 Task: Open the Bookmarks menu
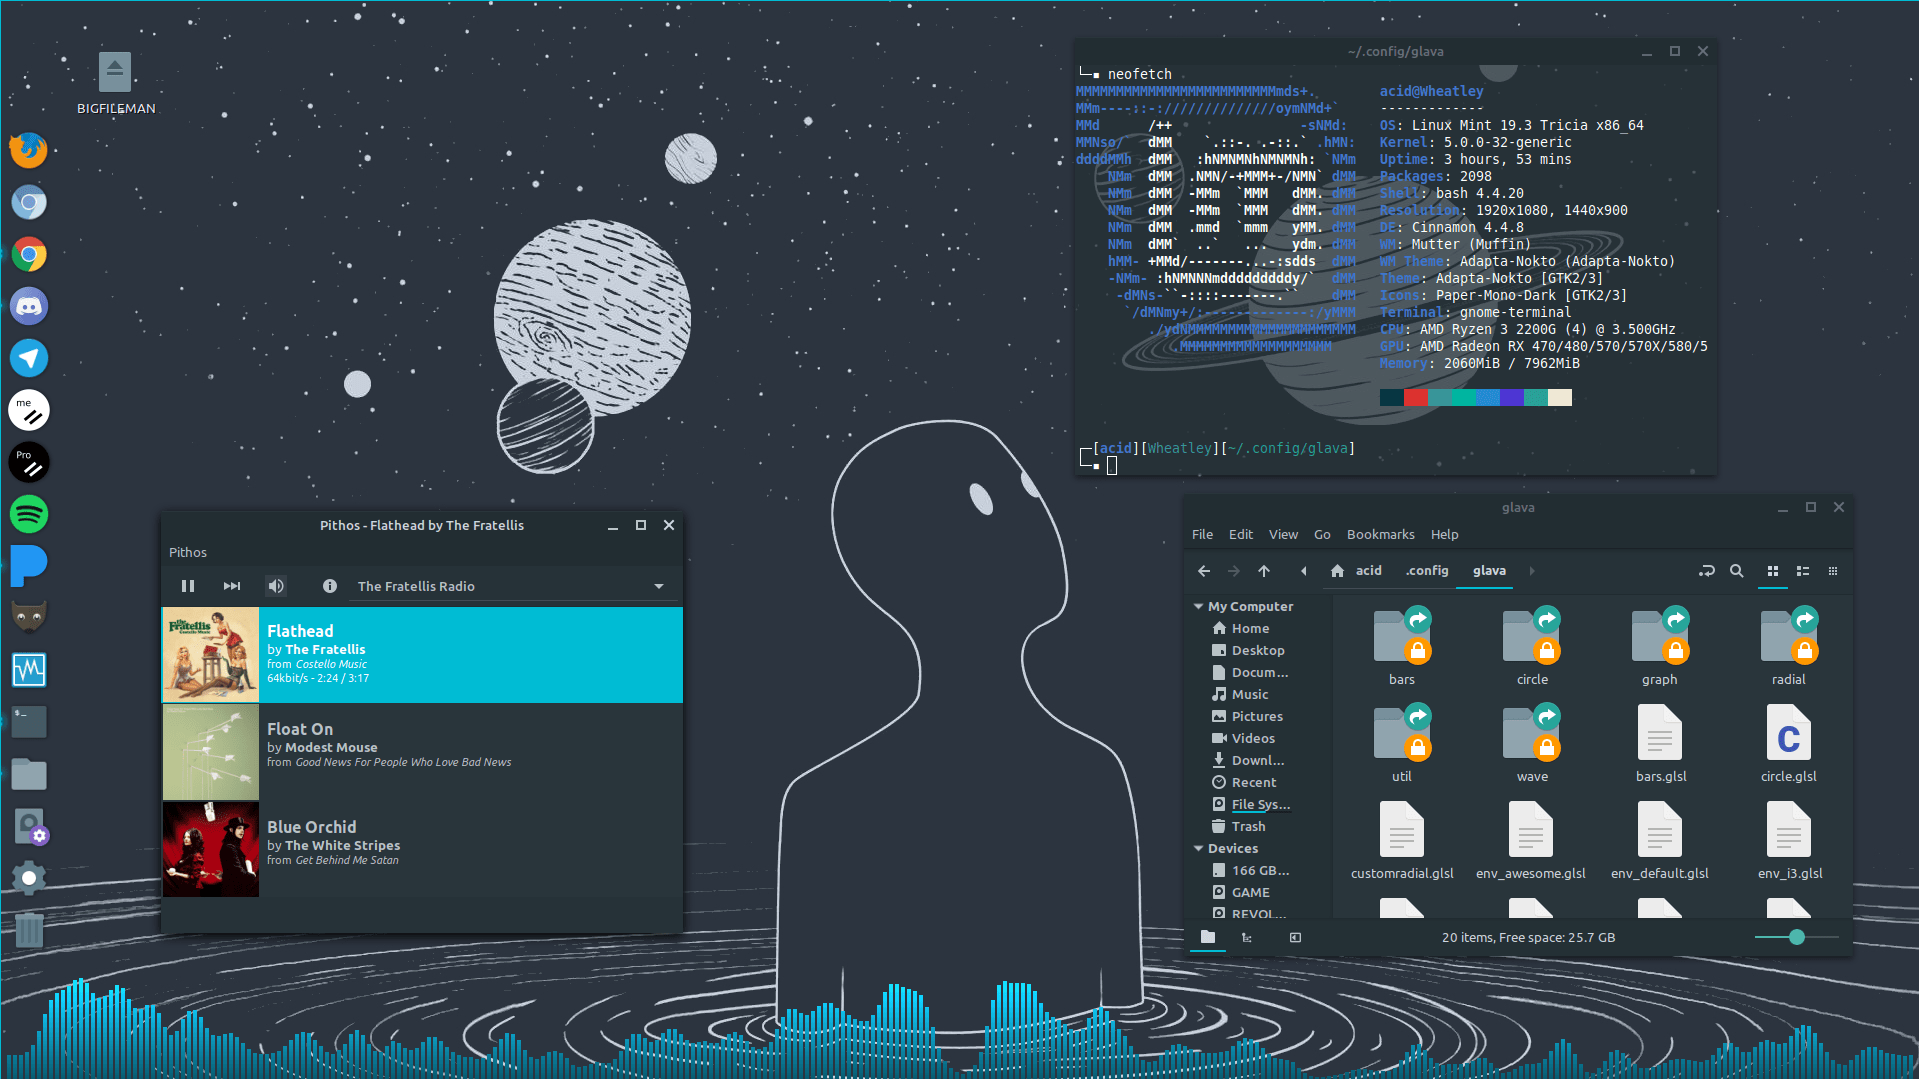point(1380,534)
